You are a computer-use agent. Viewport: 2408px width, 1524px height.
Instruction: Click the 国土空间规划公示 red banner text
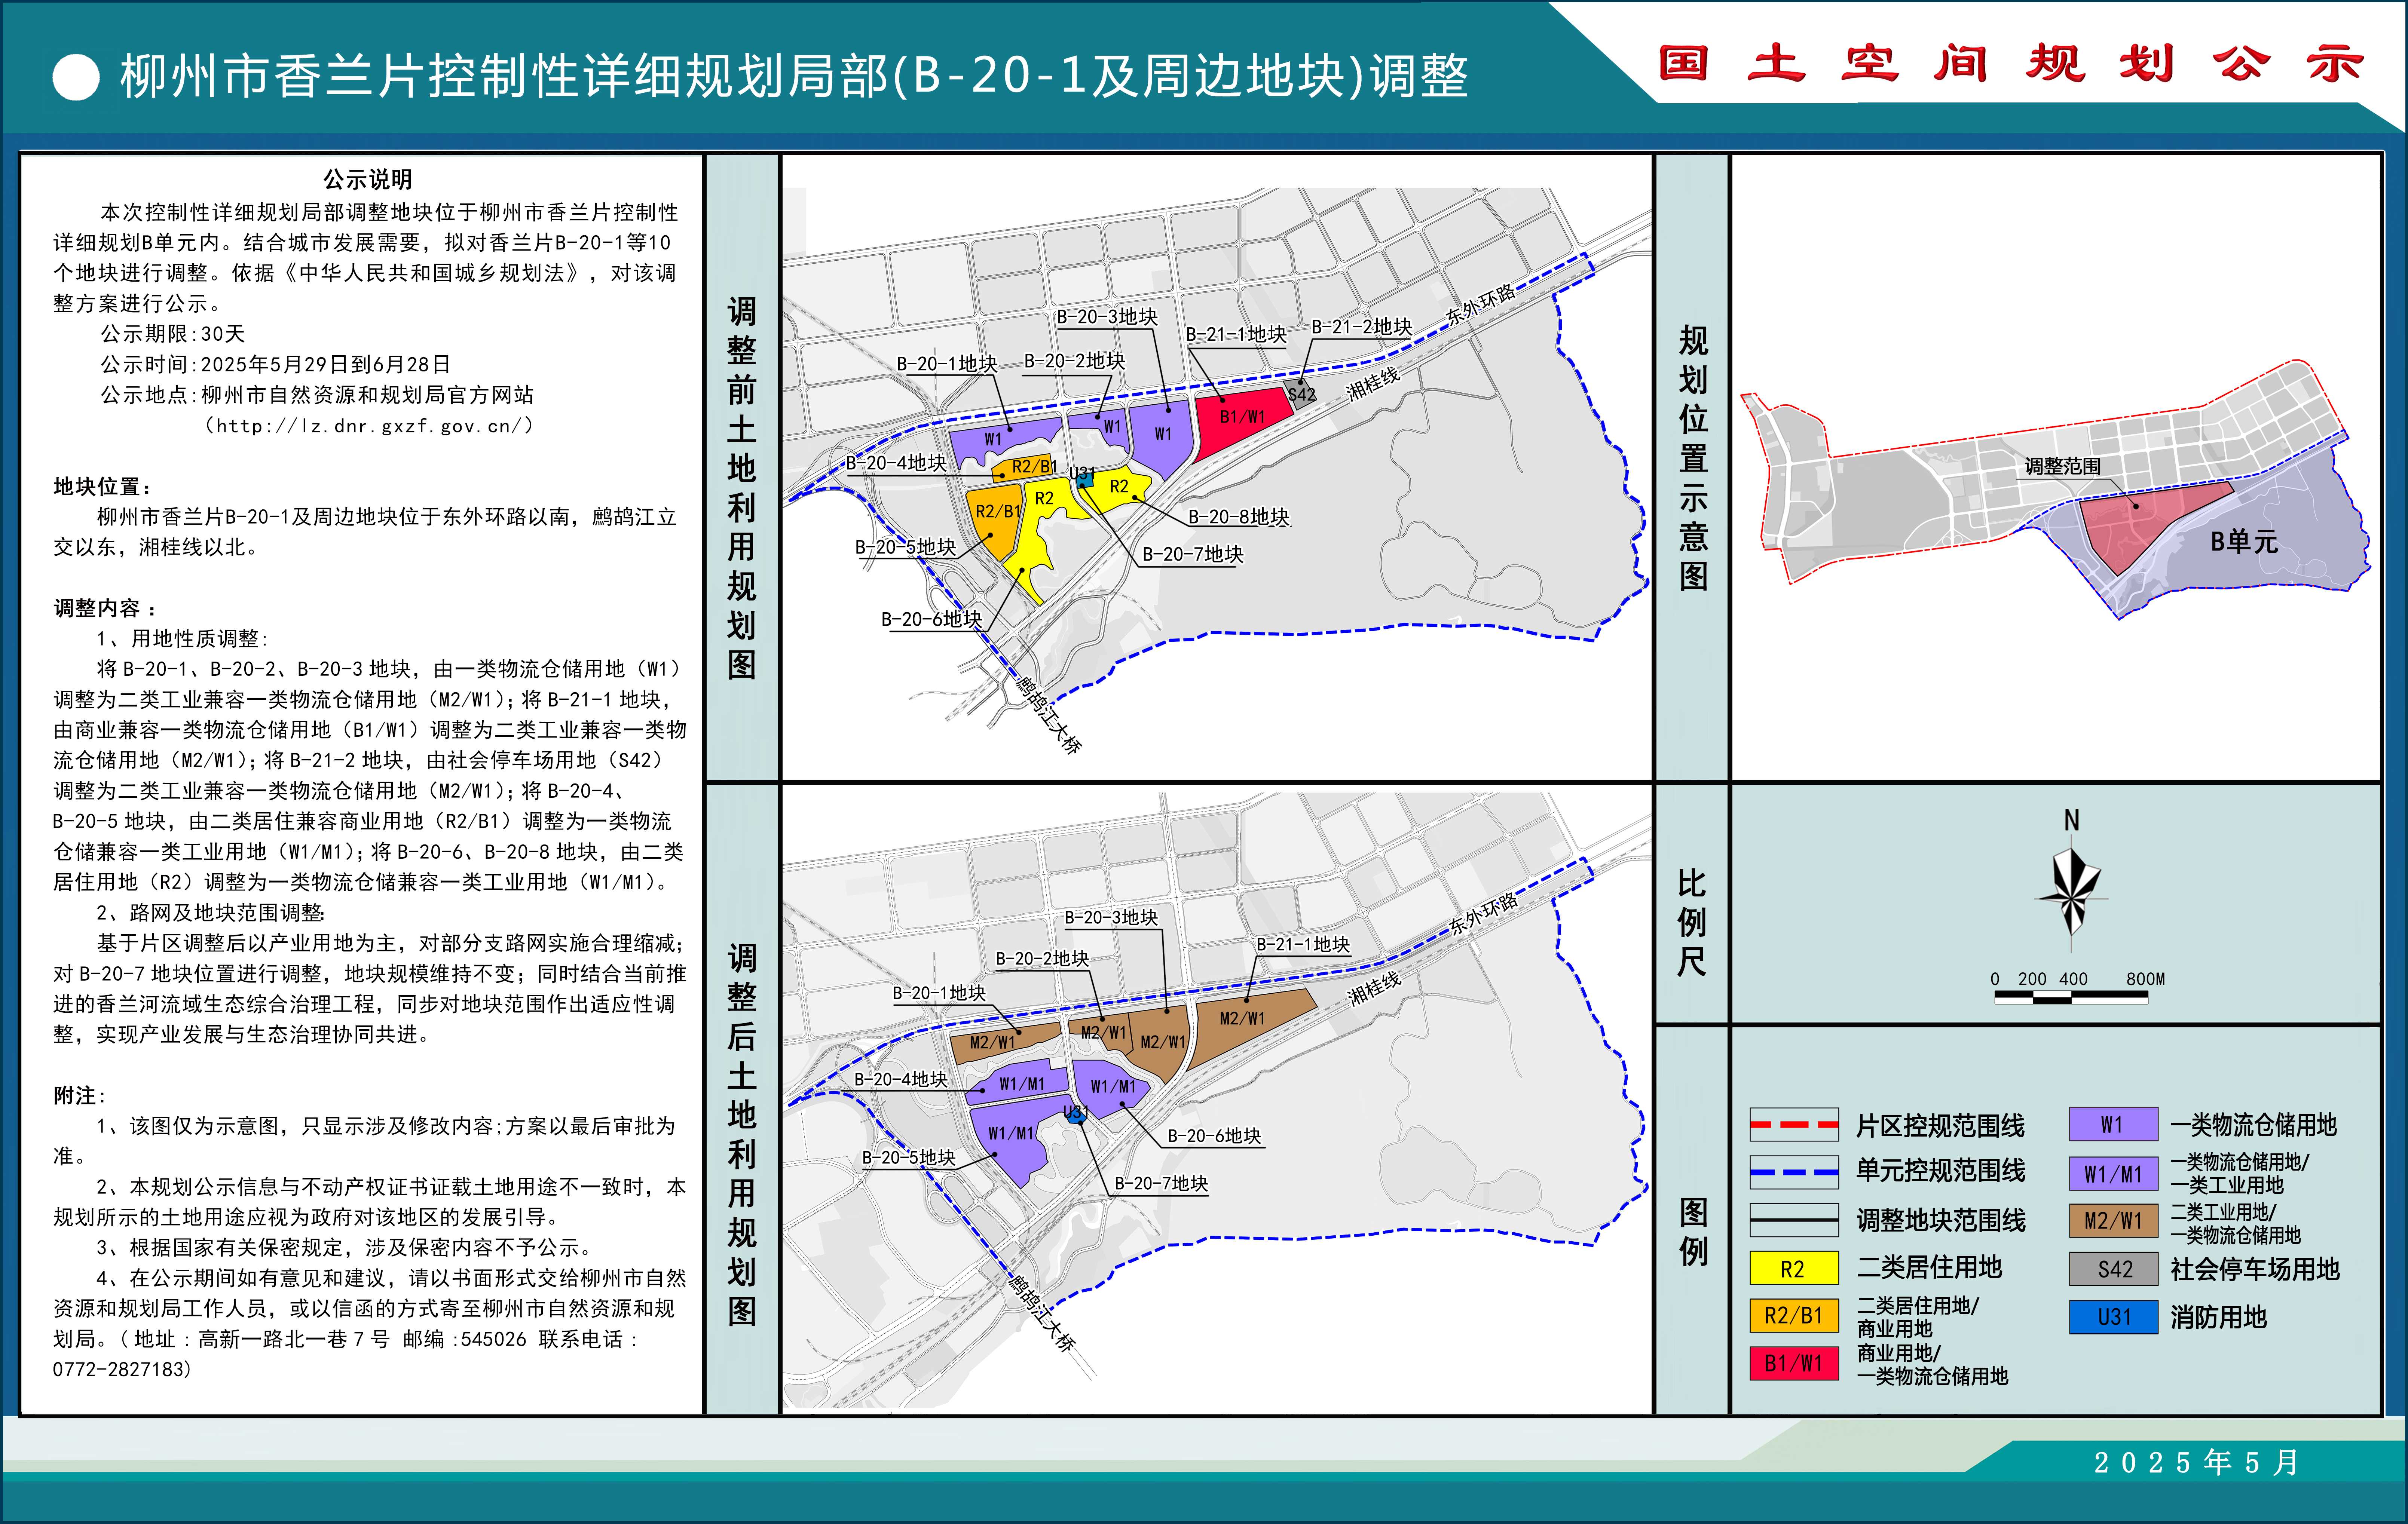[x=2011, y=64]
